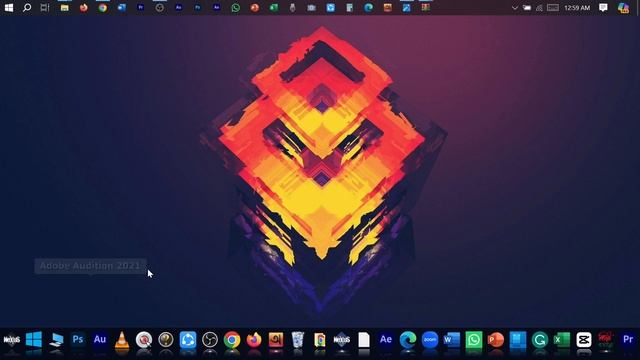Open the blank white document dock icon
640x360 pixels.
click(x=364, y=340)
